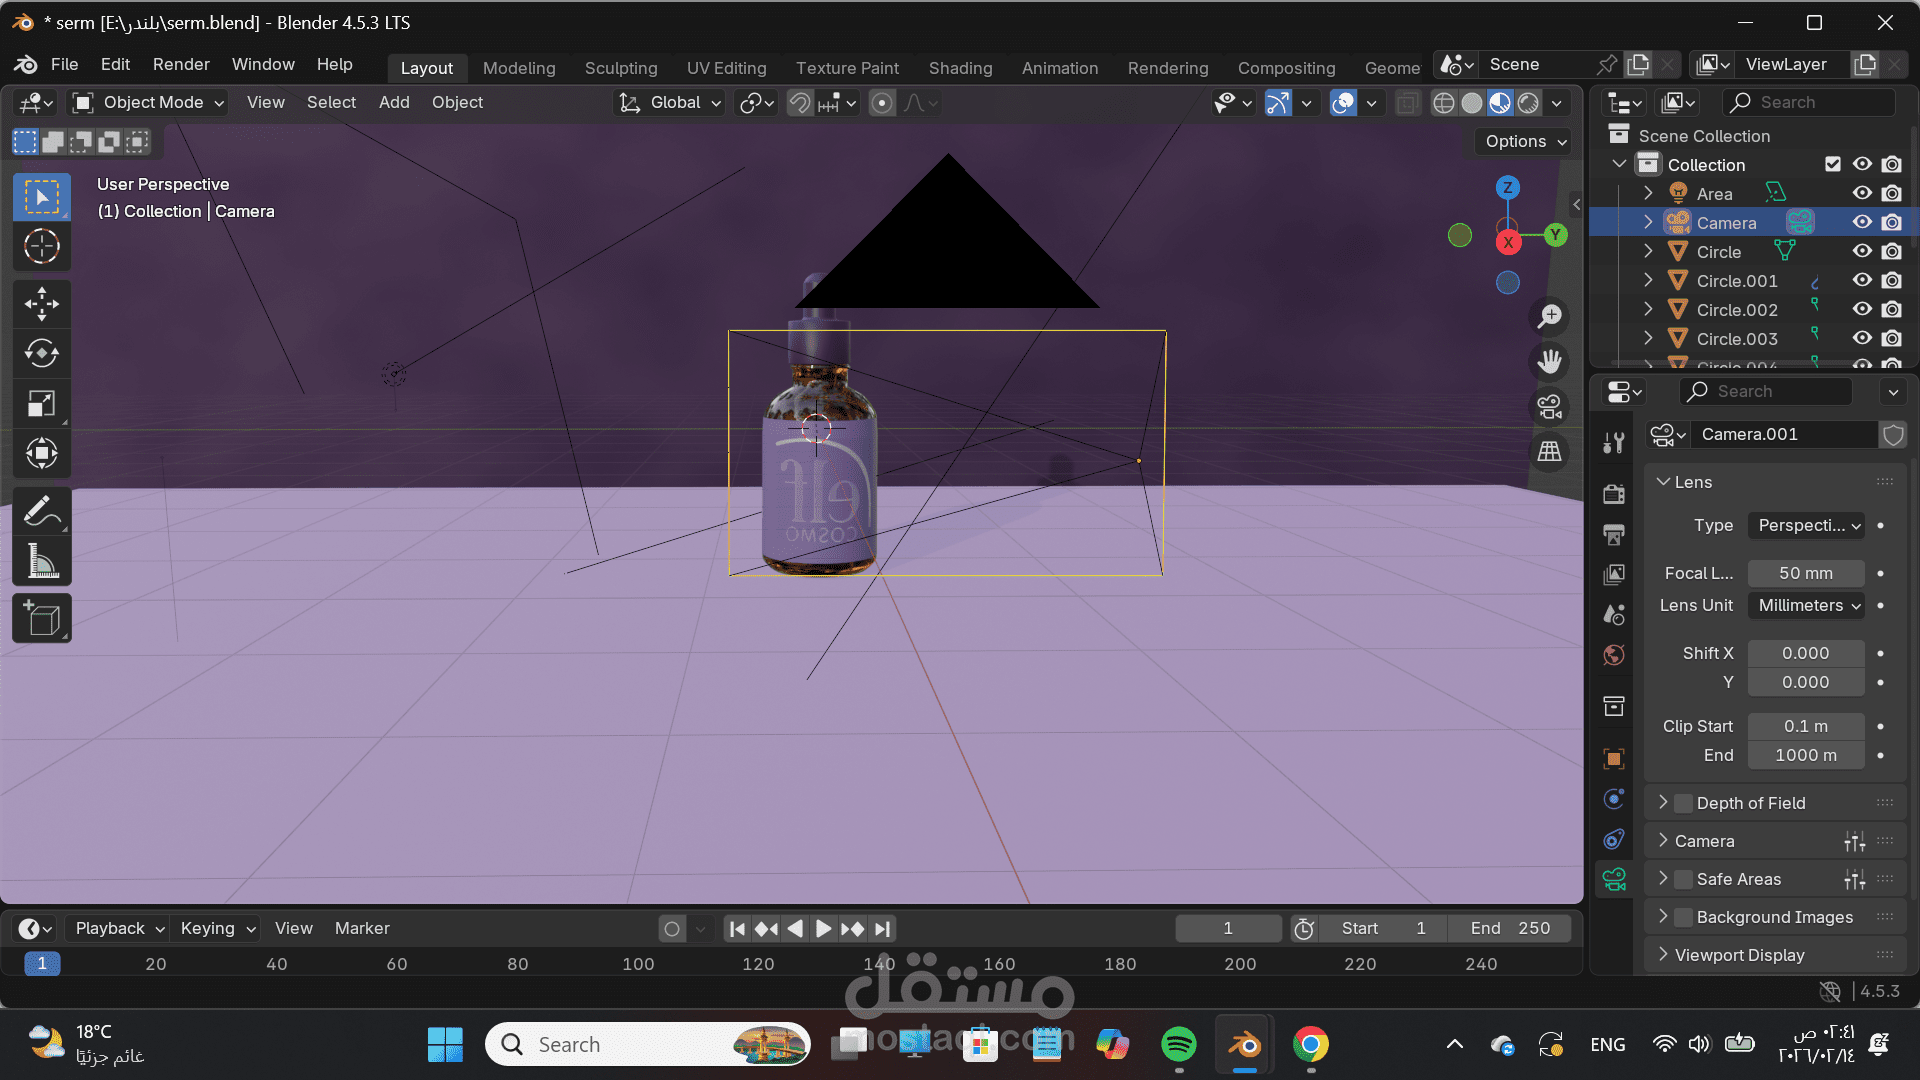Uncheck the Collection exclude checkbox
The width and height of the screenshot is (1920, 1080).
click(x=1832, y=164)
